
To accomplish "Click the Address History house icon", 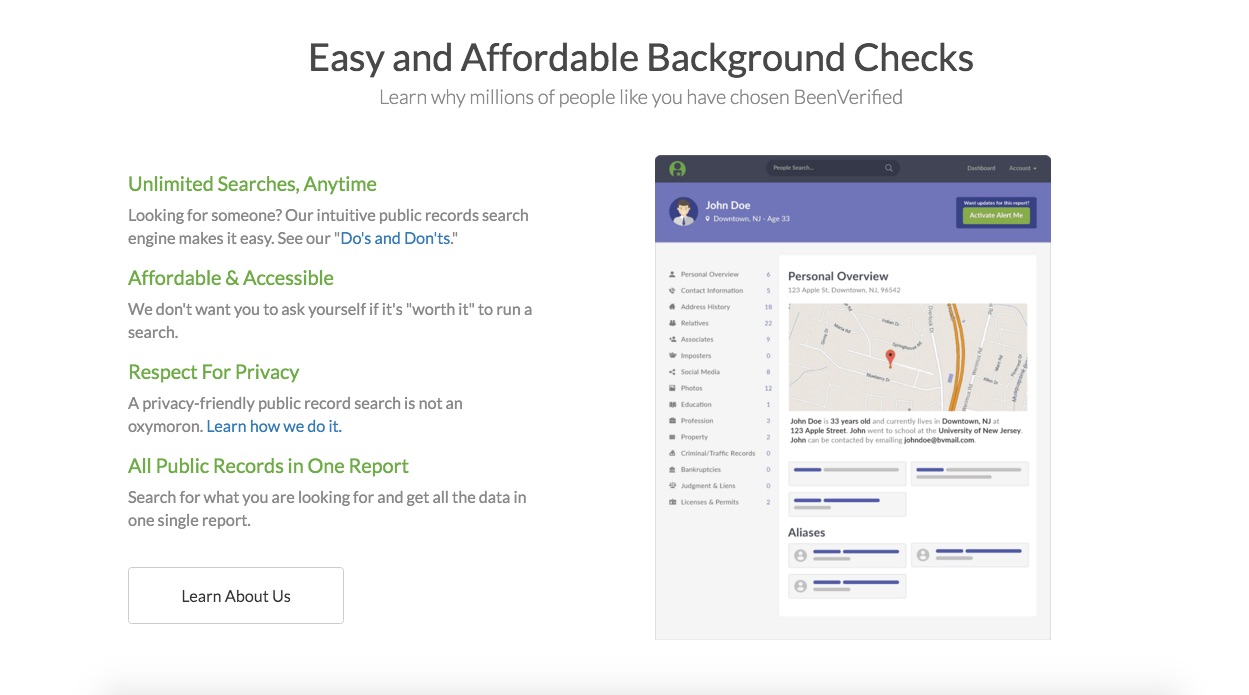I will [670, 307].
